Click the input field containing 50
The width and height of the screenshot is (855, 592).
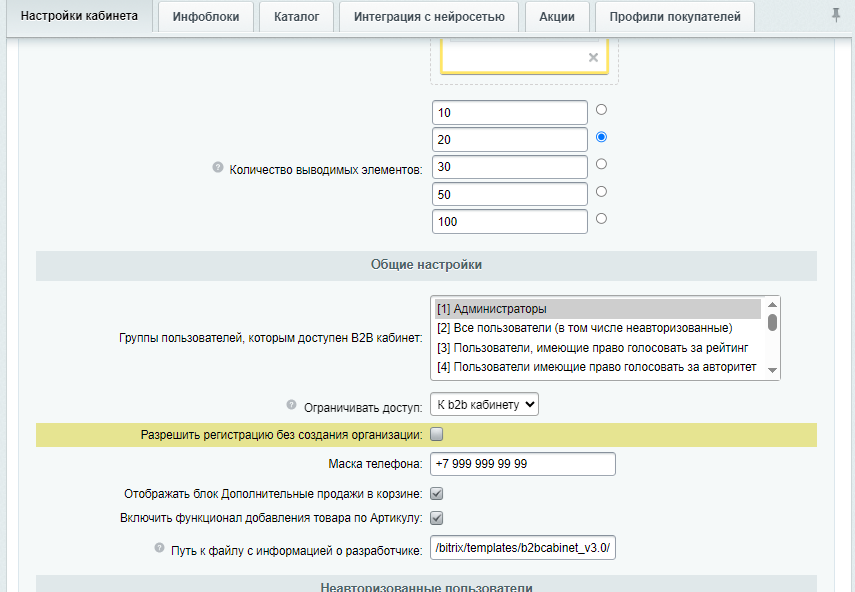click(x=510, y=195)
